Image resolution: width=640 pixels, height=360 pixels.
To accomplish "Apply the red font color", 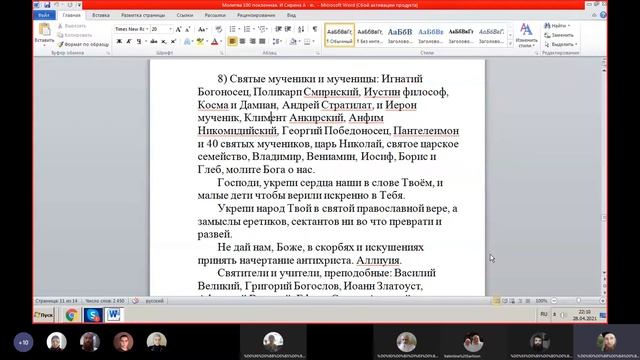I will pyautogui.click(x=216, y=41).
